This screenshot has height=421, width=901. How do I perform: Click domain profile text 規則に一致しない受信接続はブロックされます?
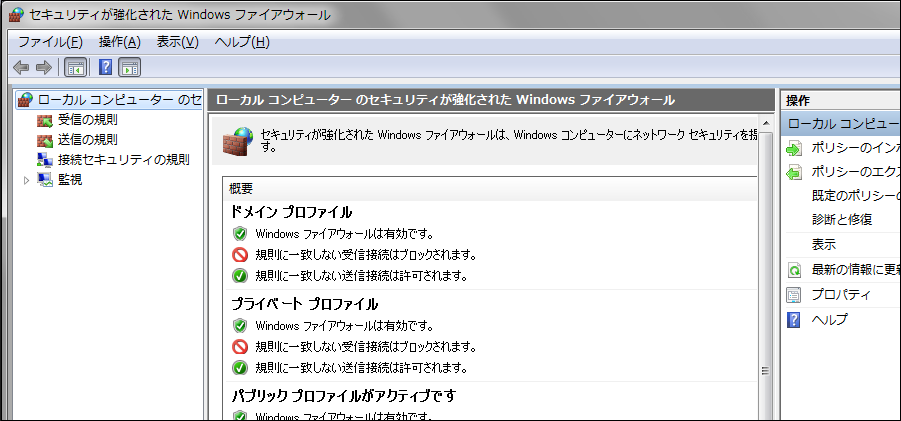point(365,254)
